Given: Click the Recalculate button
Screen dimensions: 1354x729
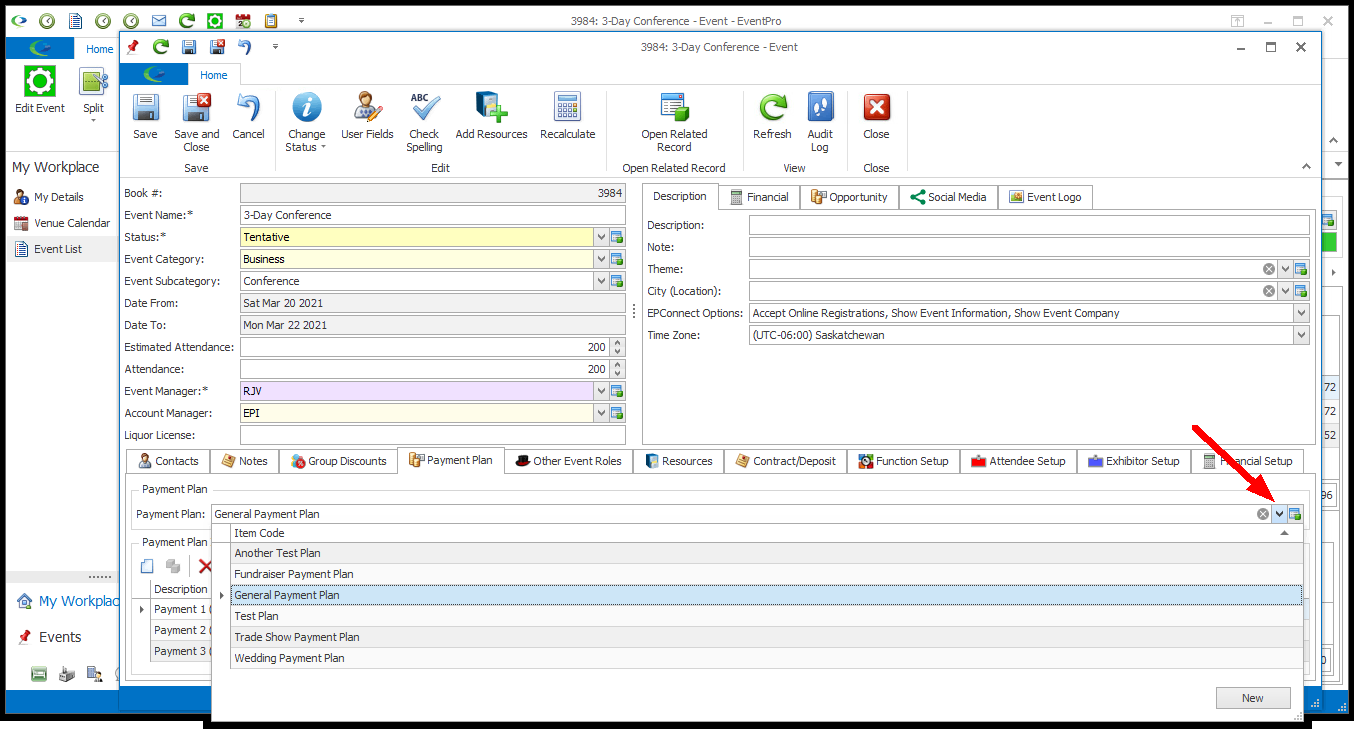Looking at the screenshot, I should (567, 116).
